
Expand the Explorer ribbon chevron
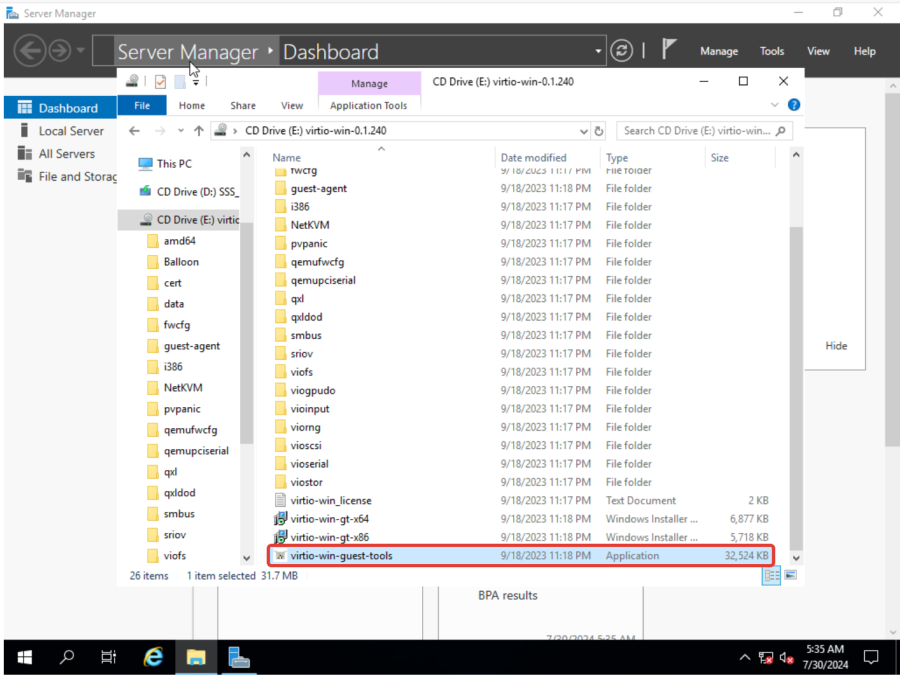tap(774, 104)
